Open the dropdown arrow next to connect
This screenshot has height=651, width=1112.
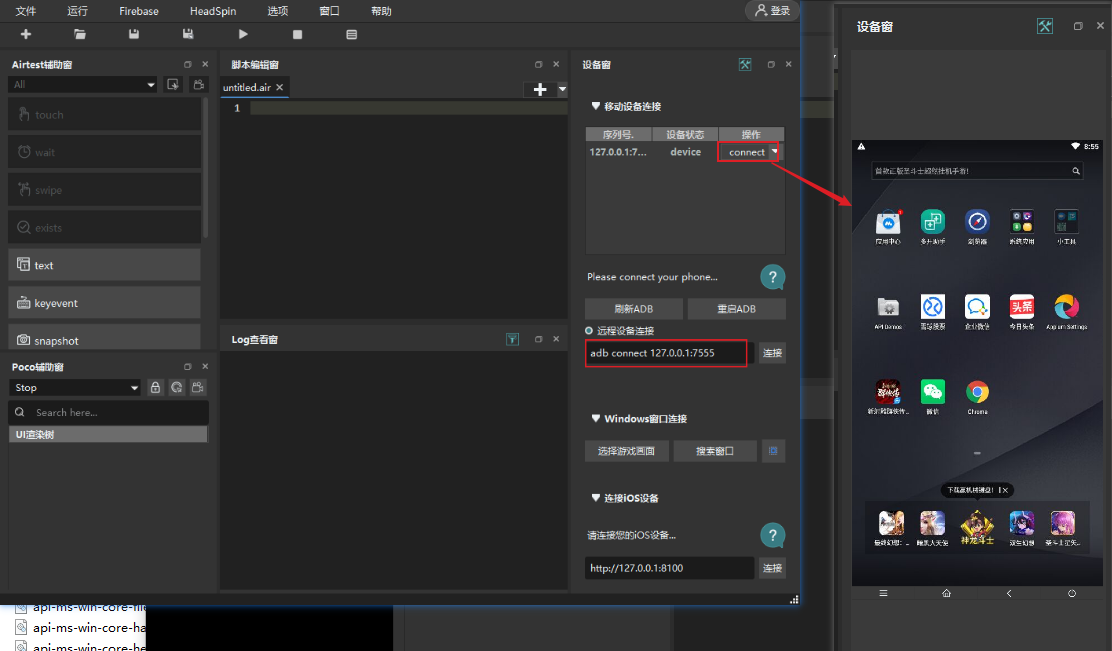(774, 151)
